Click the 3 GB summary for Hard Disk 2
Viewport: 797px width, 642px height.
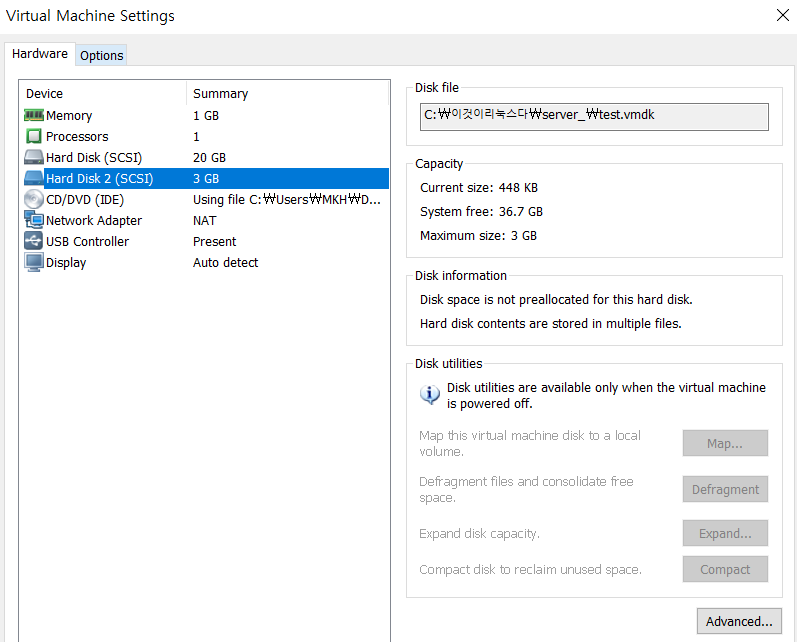pos(205,178)
